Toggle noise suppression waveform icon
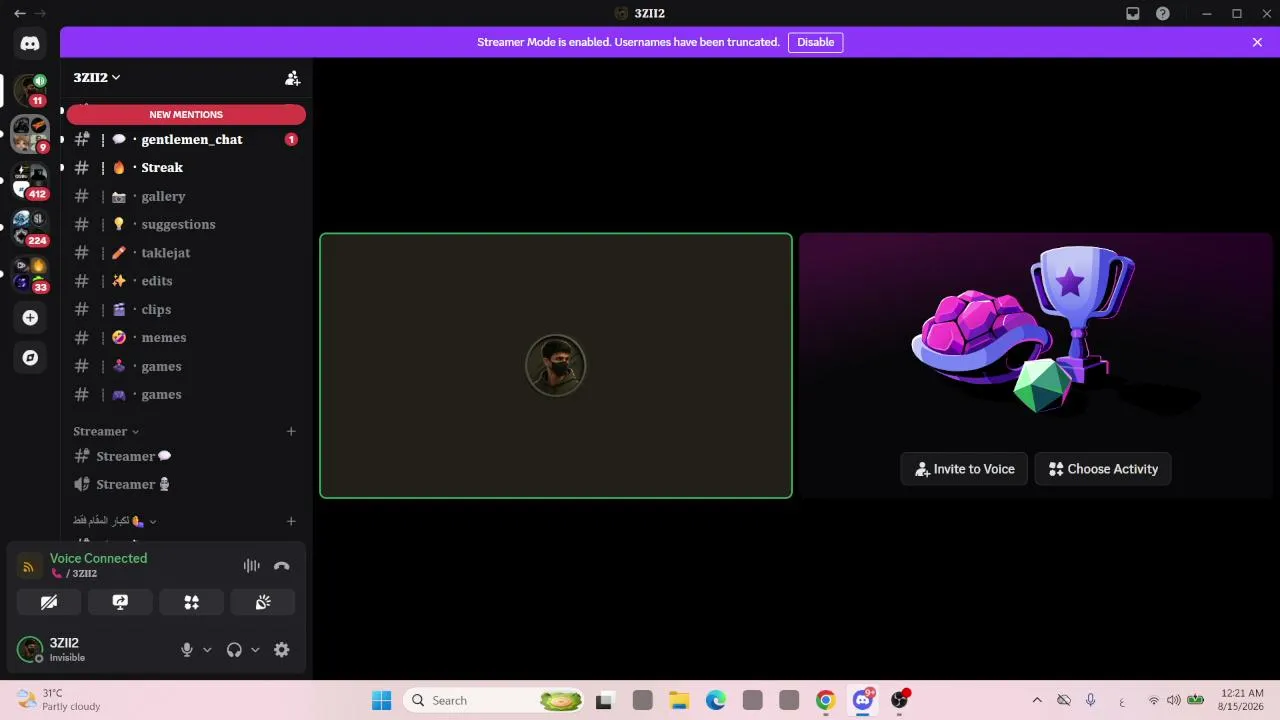 pos(252,565)
